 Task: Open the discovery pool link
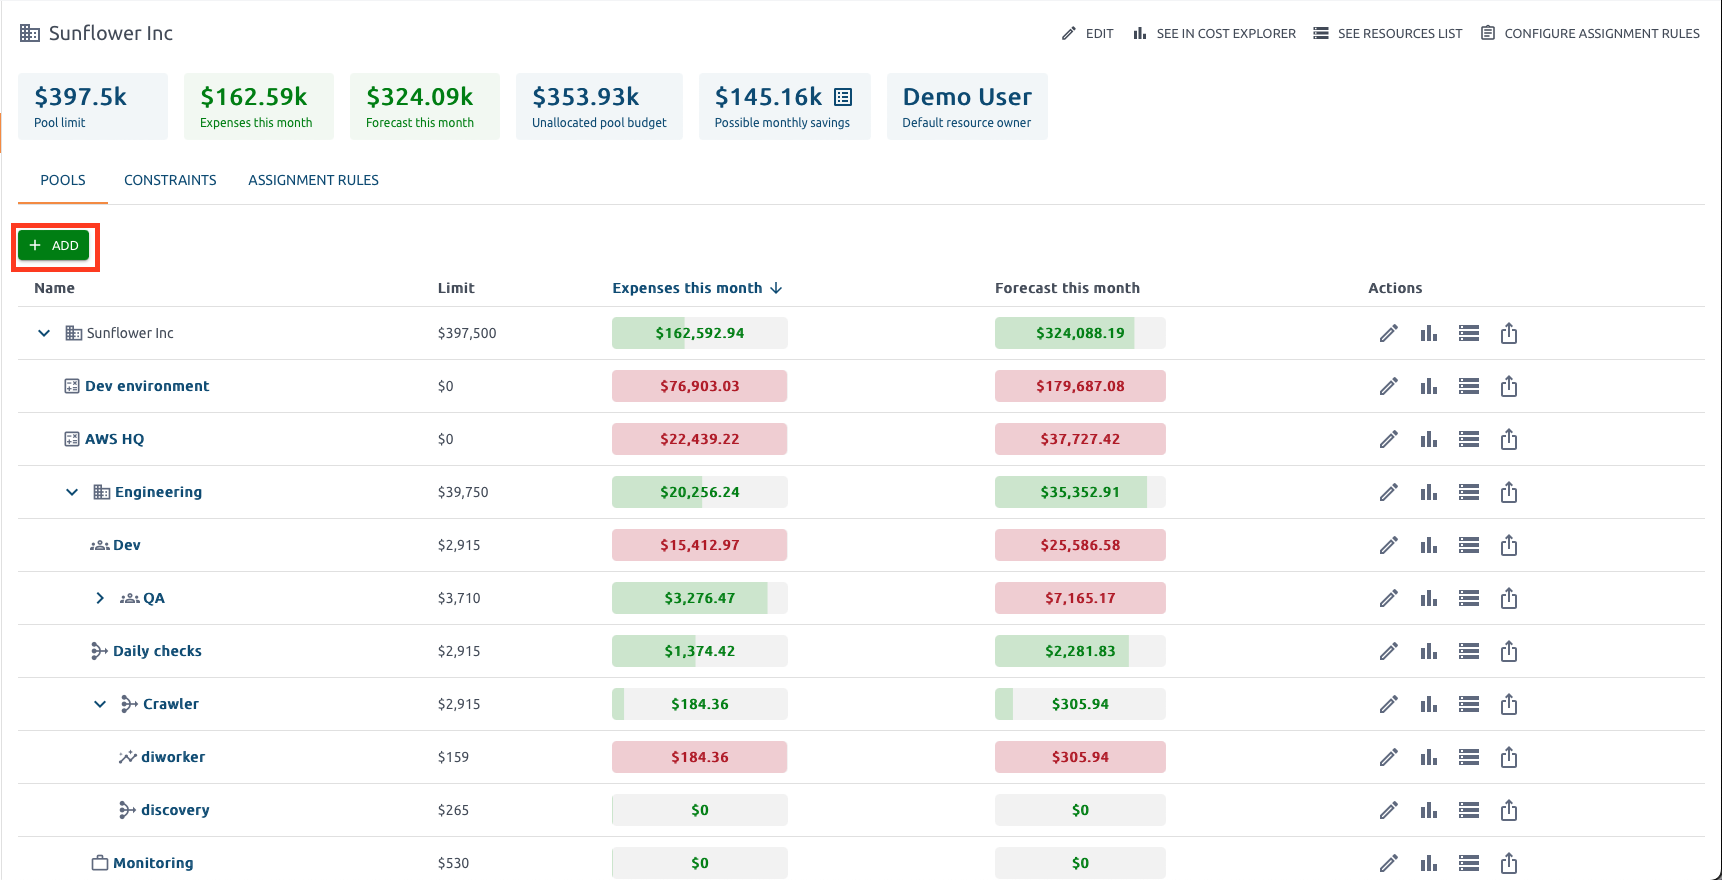tap(175, 810)
